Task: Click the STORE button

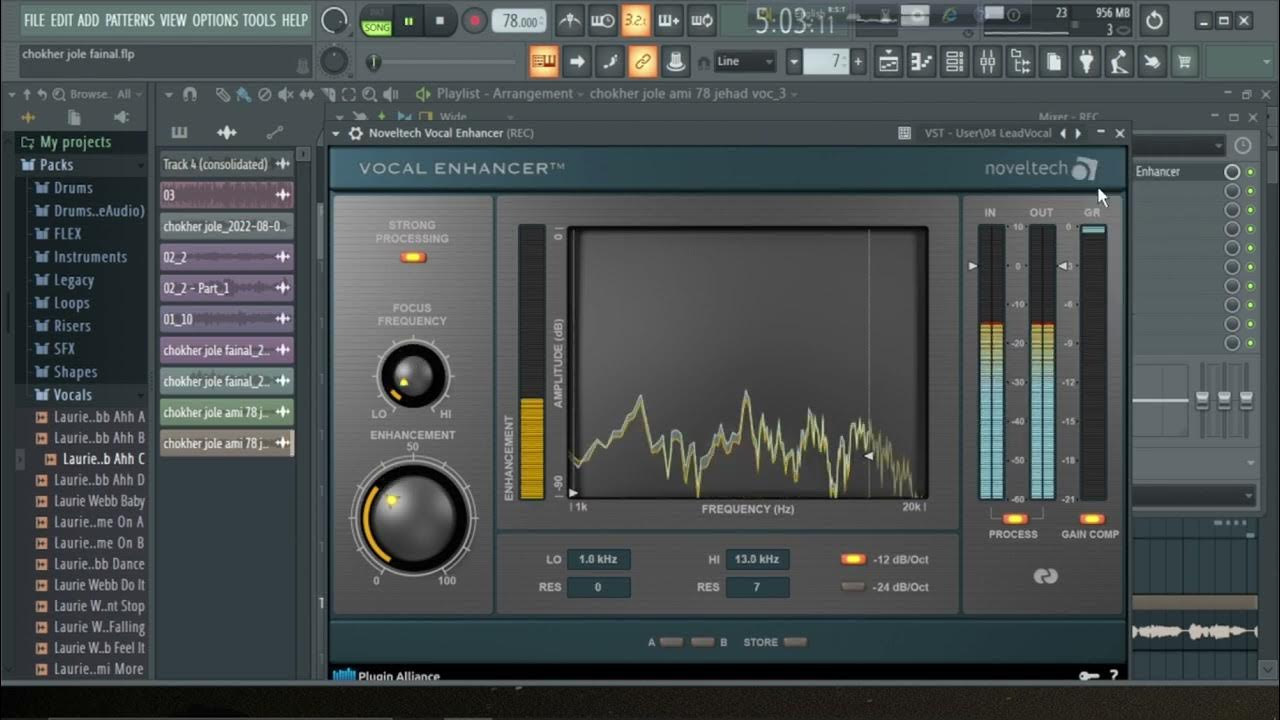Action: point(795,642)
